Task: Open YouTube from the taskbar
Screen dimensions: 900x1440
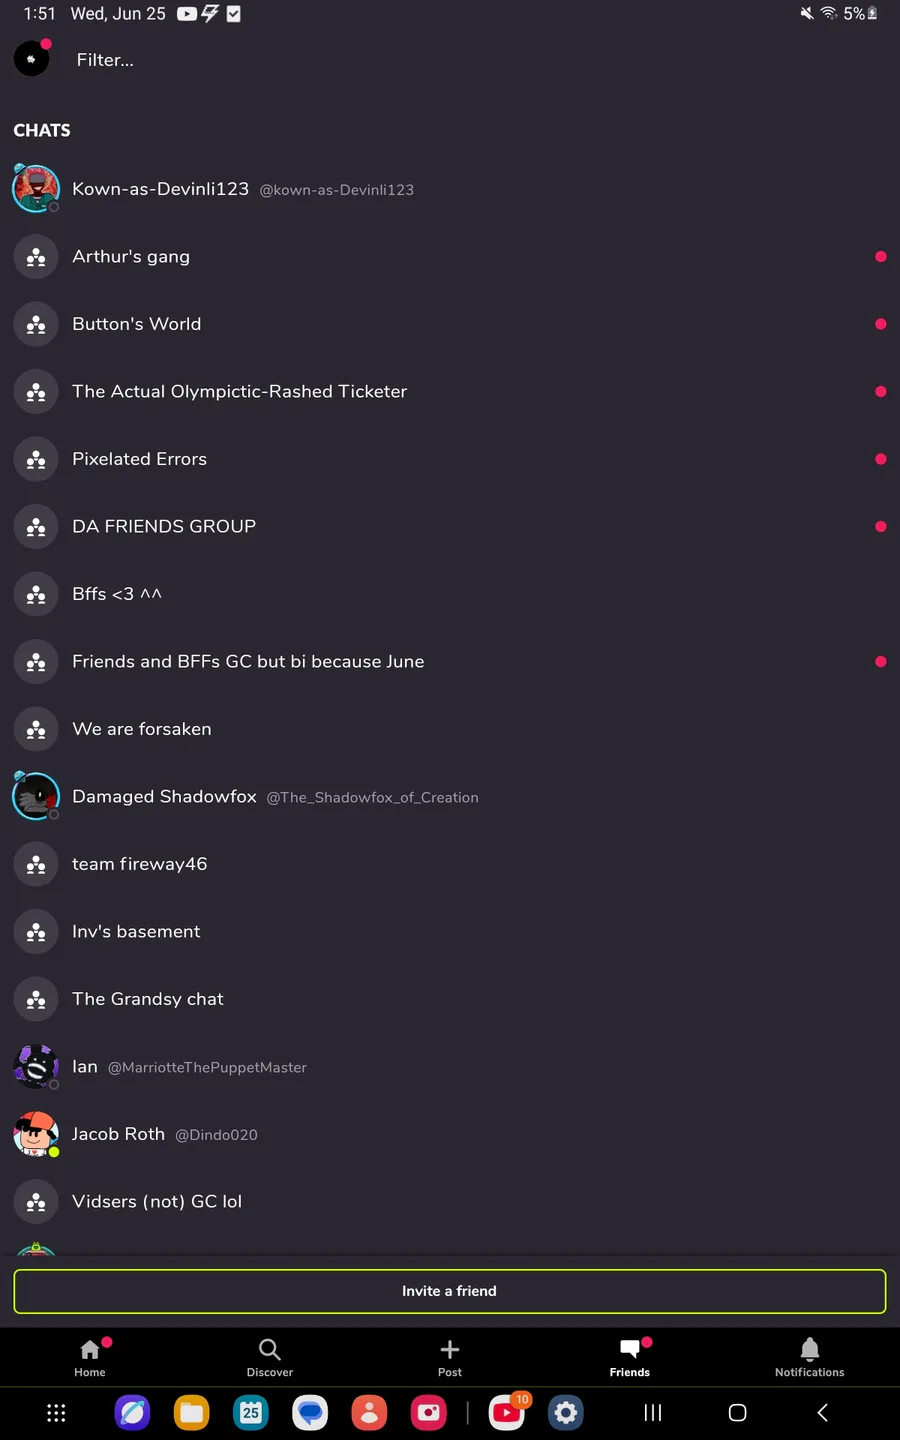Action: tap(507, 1412)
